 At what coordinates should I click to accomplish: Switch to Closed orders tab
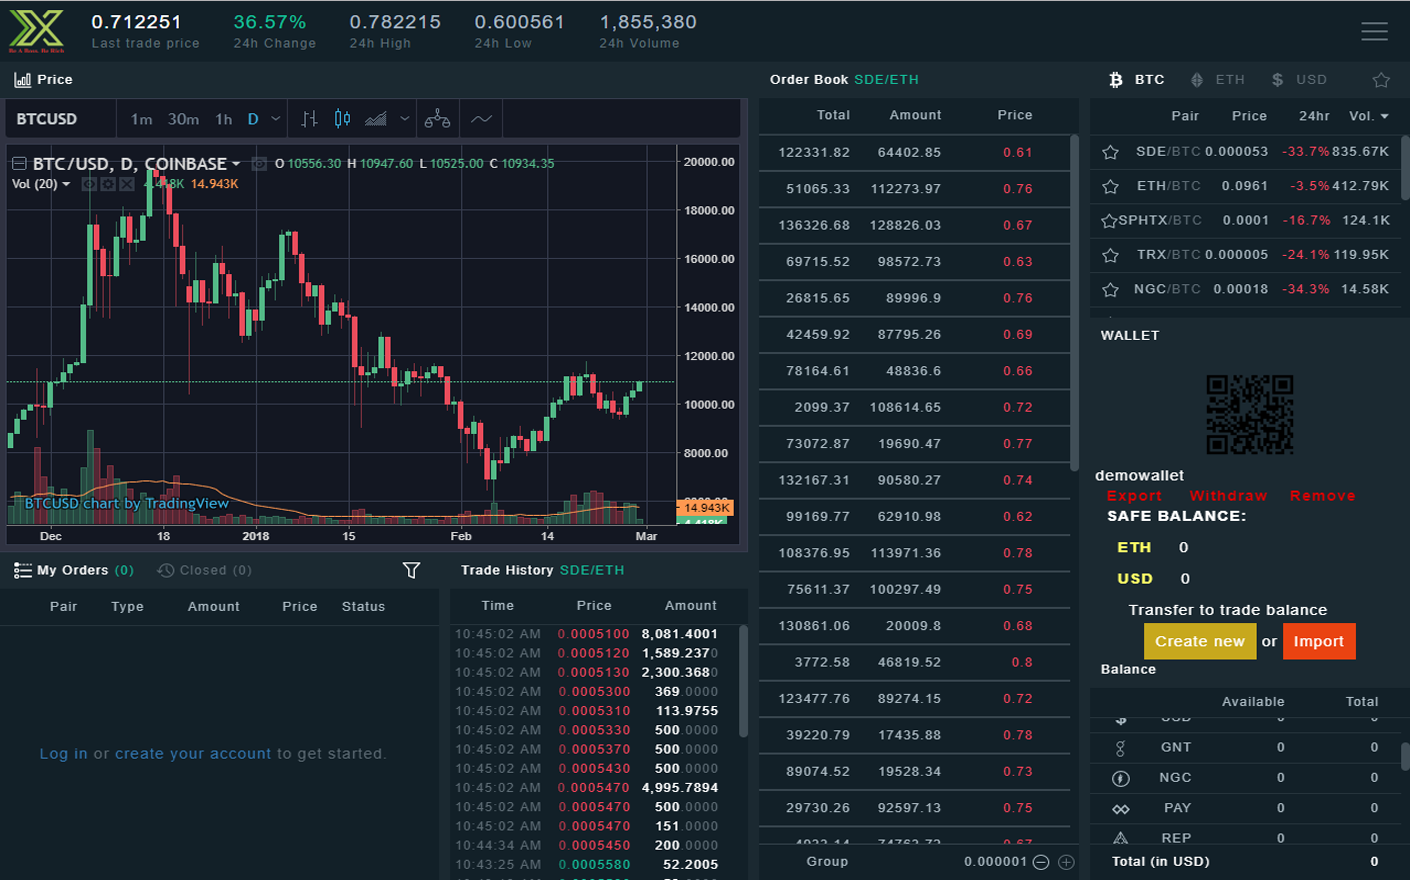click(x=204, y=570)
